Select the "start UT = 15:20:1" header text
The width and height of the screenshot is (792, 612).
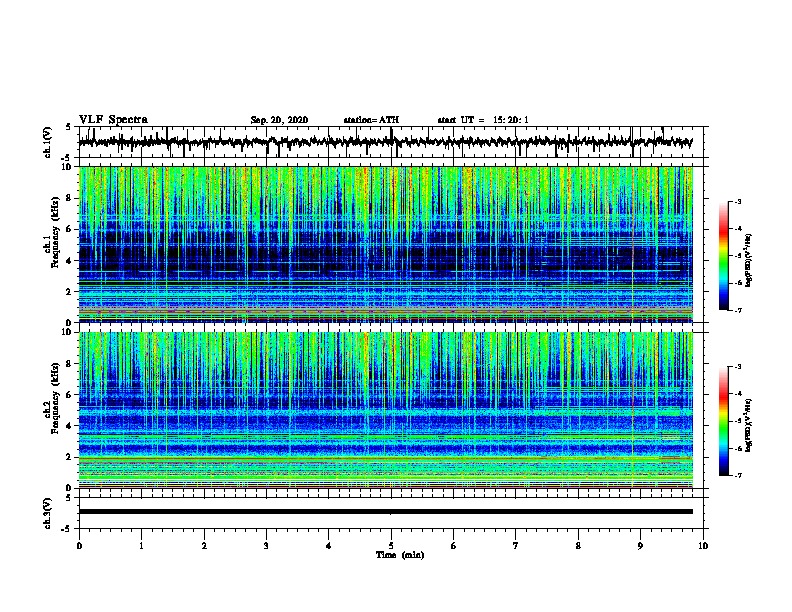(x=483, y=120)
